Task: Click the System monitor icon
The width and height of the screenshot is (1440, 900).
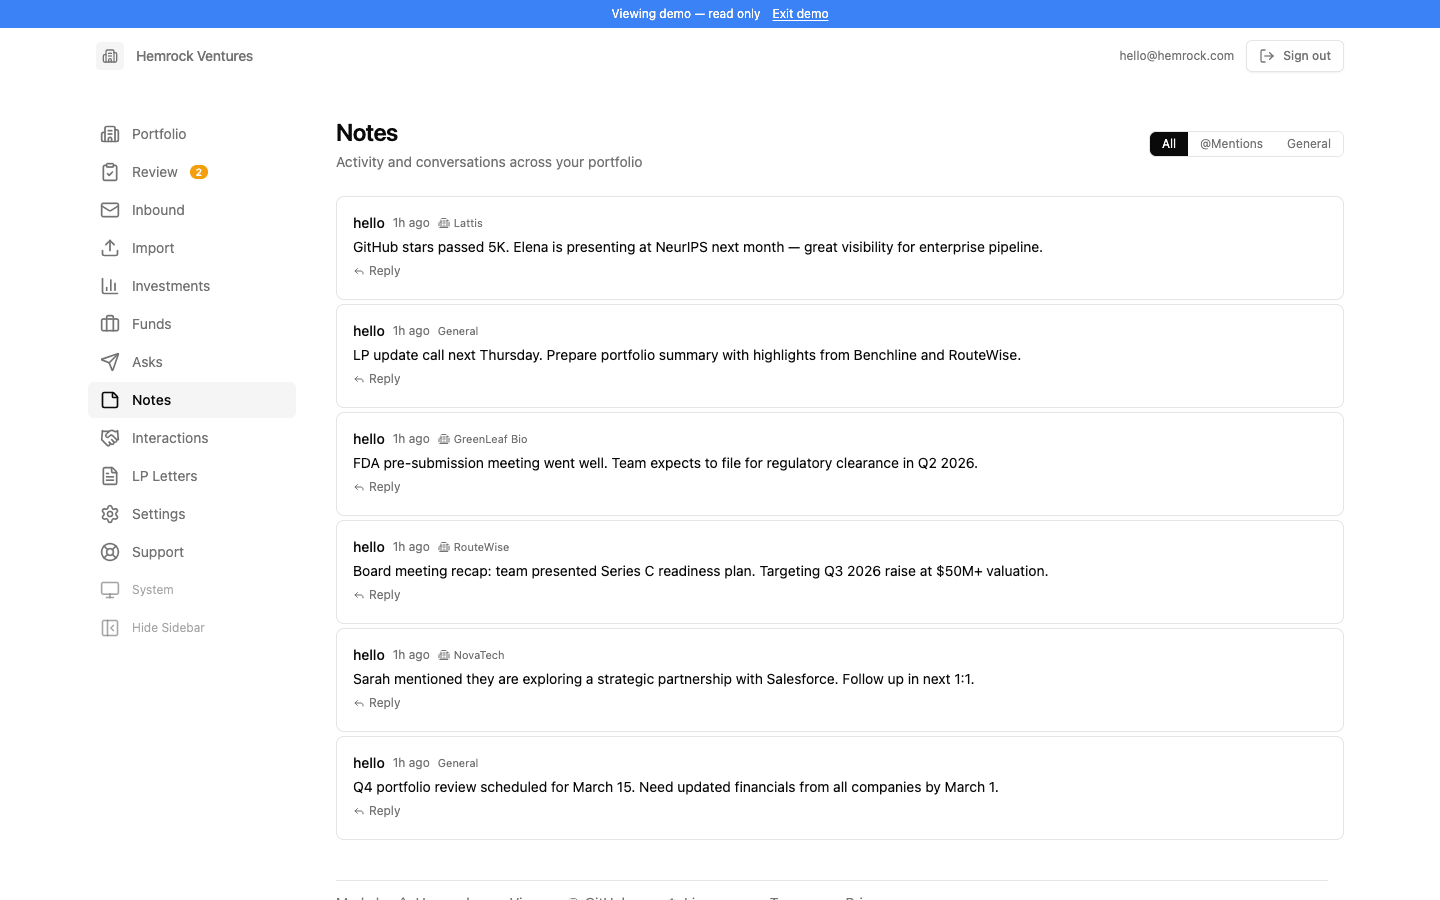Action: click(x=110, y=590)
